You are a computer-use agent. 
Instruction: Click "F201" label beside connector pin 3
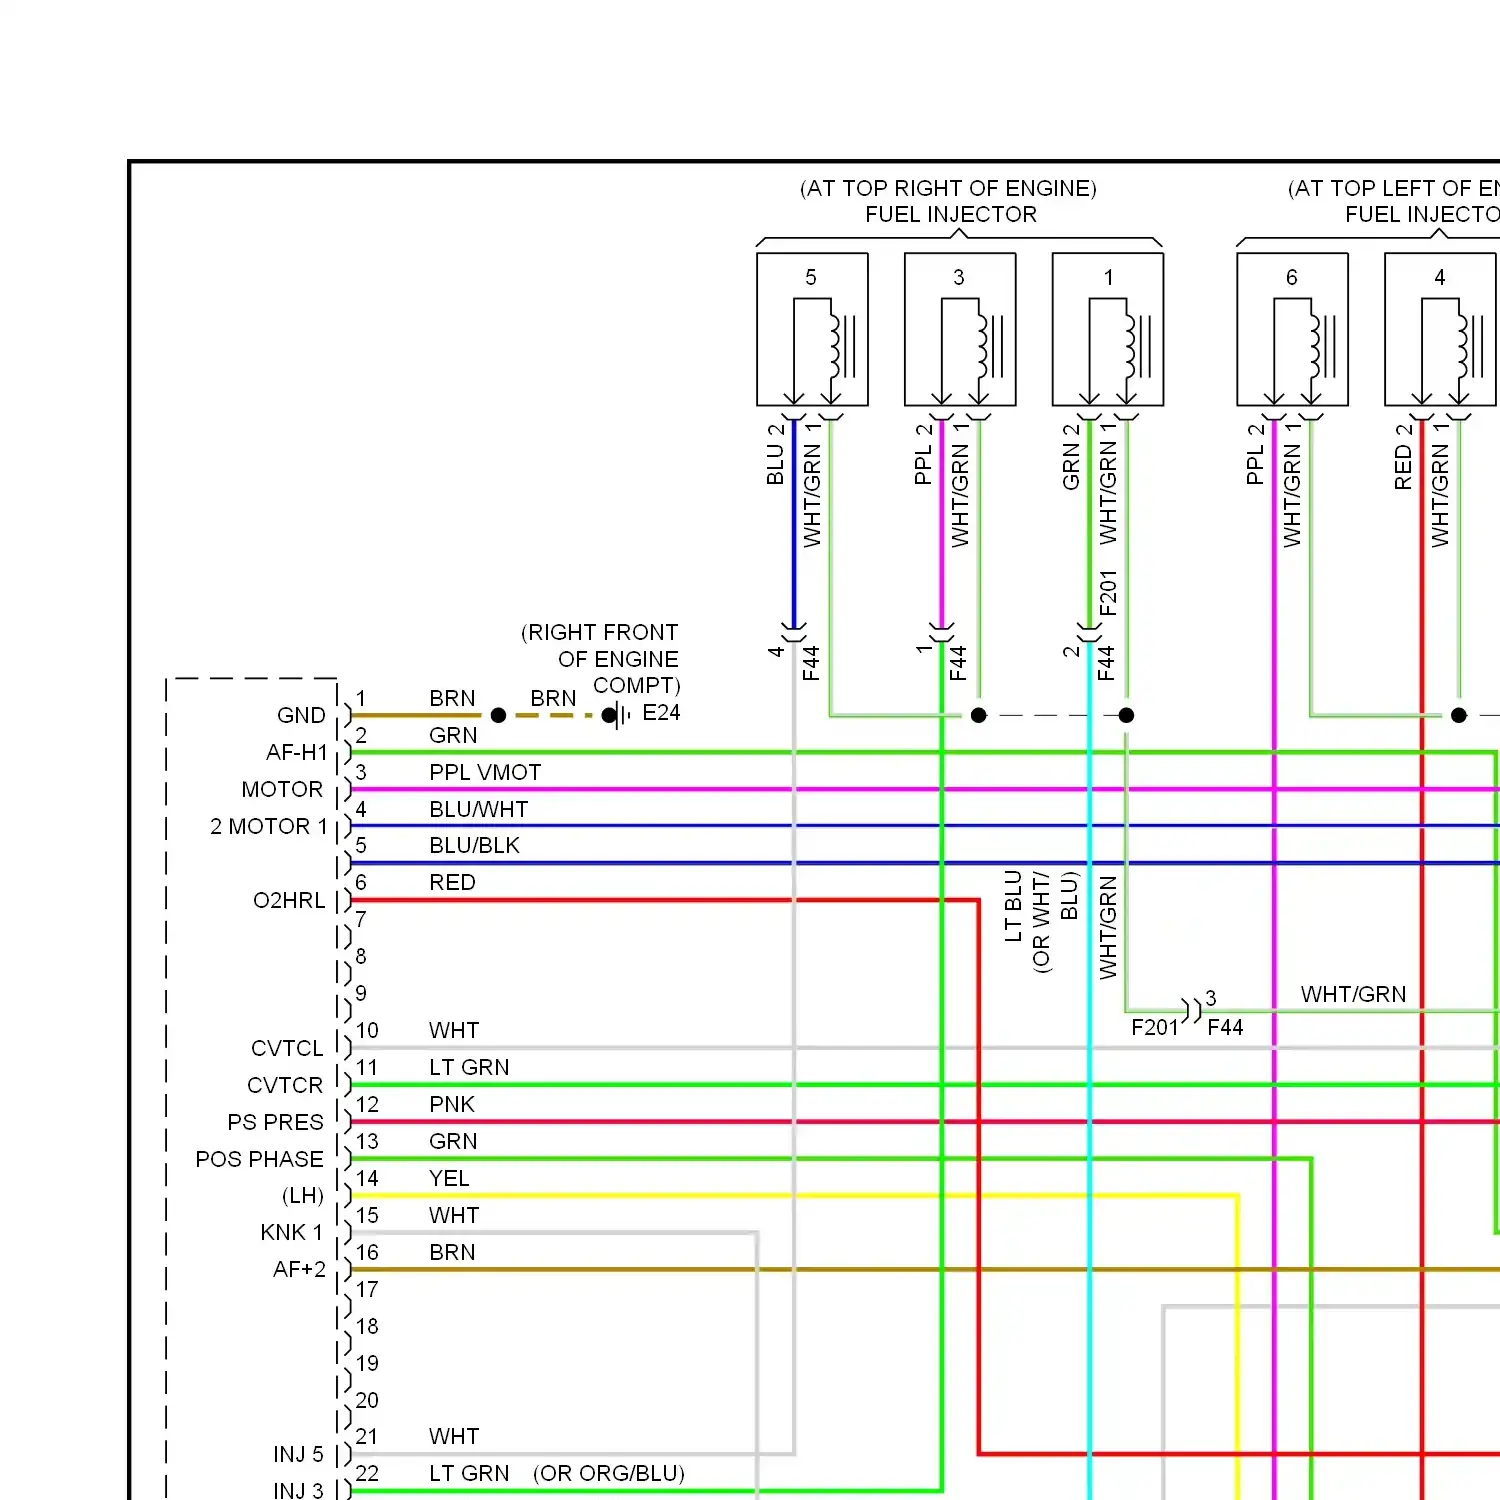click(1155, 1027)
